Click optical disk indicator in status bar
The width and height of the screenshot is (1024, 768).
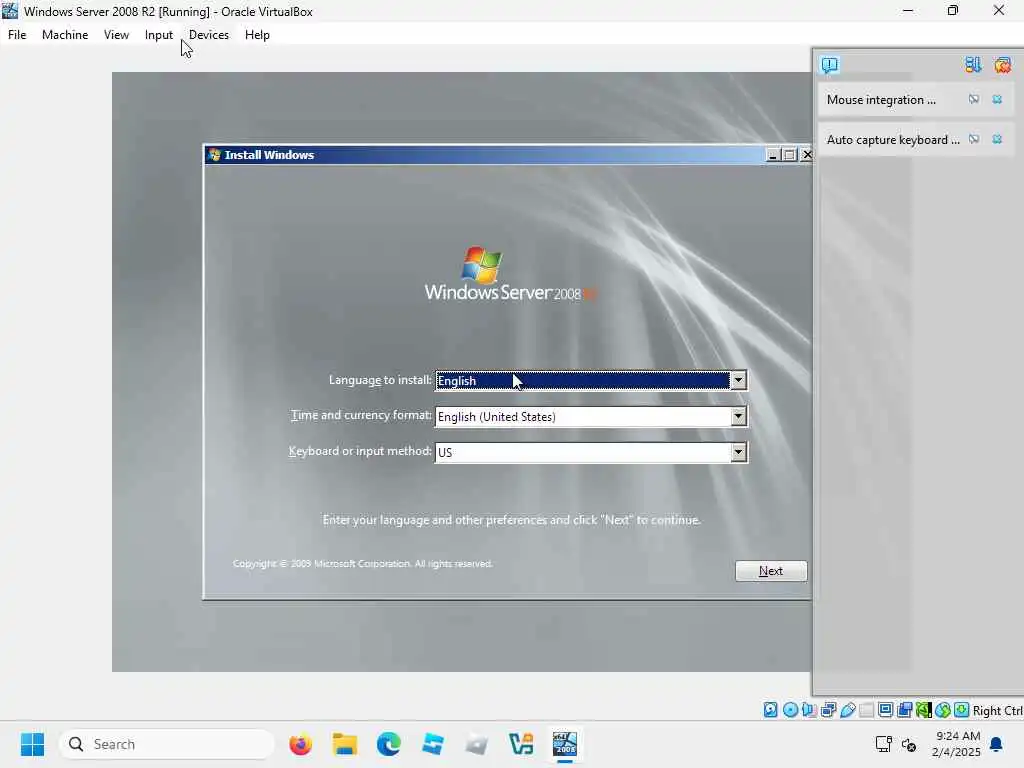[790, 710]
